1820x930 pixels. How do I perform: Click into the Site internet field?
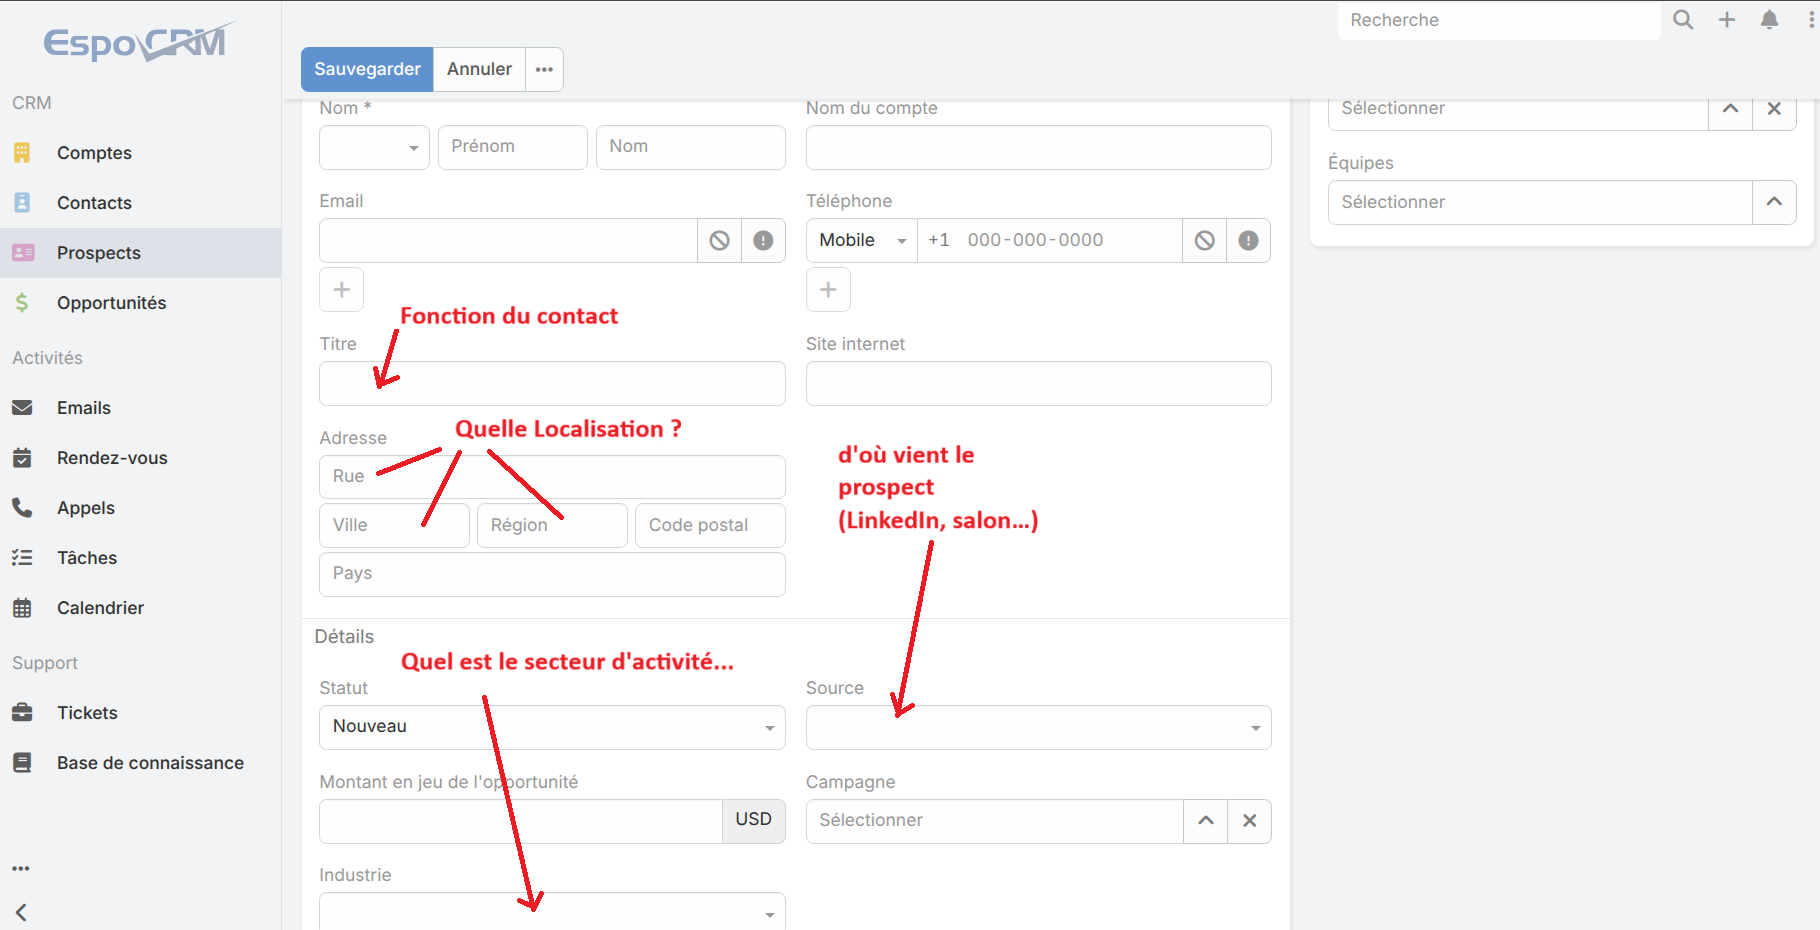pos(1038,384)
